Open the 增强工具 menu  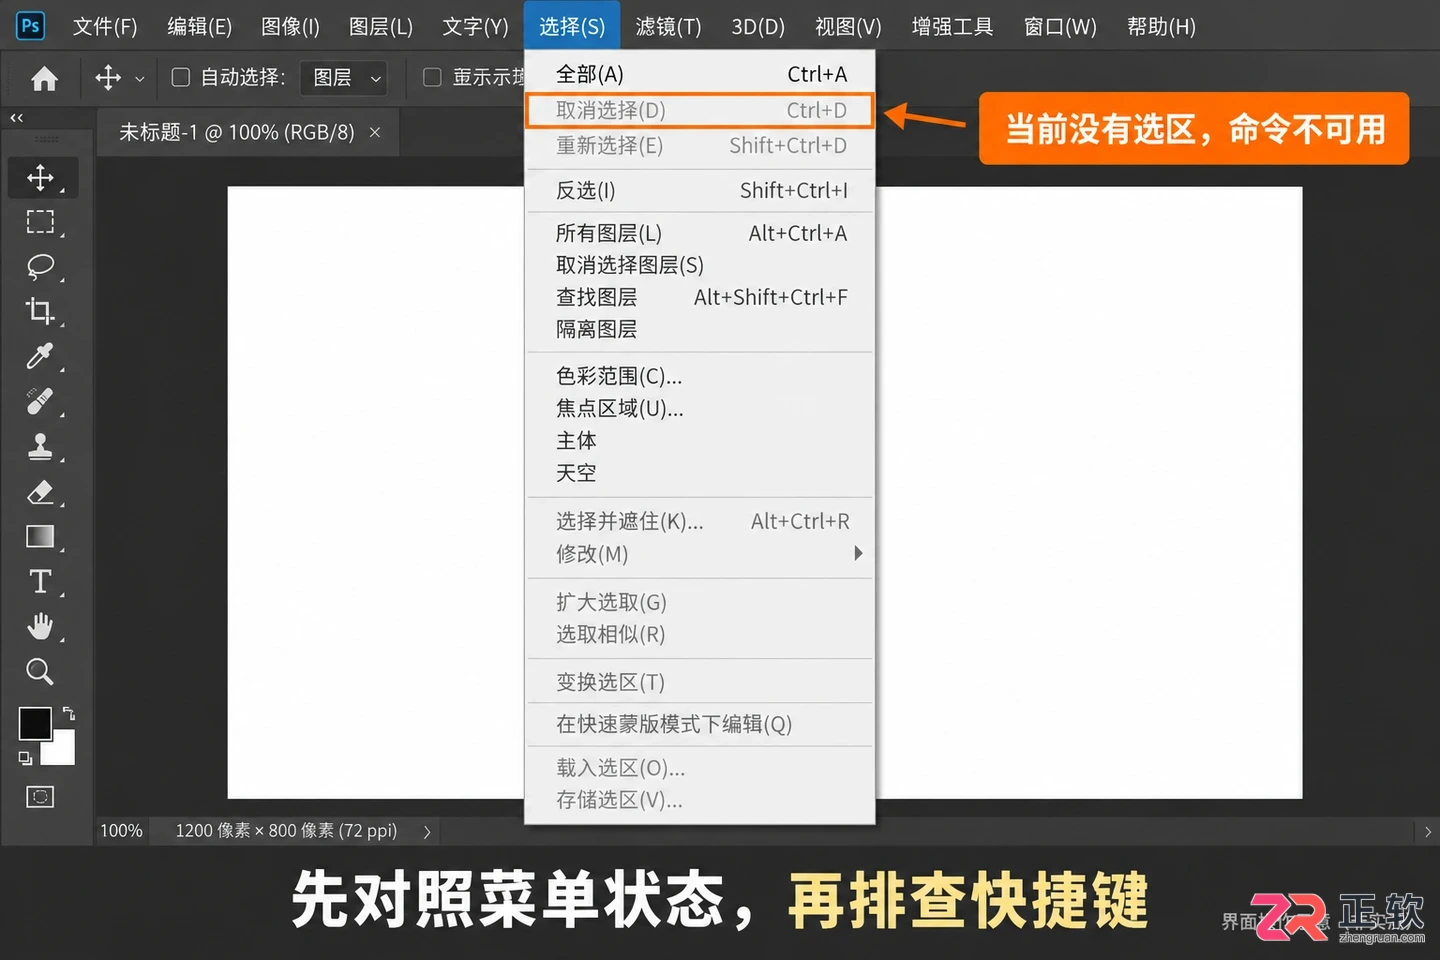tap(952, 26)
